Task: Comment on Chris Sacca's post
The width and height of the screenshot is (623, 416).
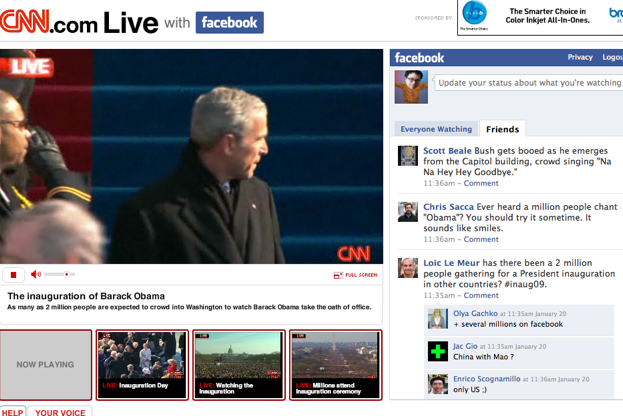Action: pyautogui.click(x=481, y=239)
